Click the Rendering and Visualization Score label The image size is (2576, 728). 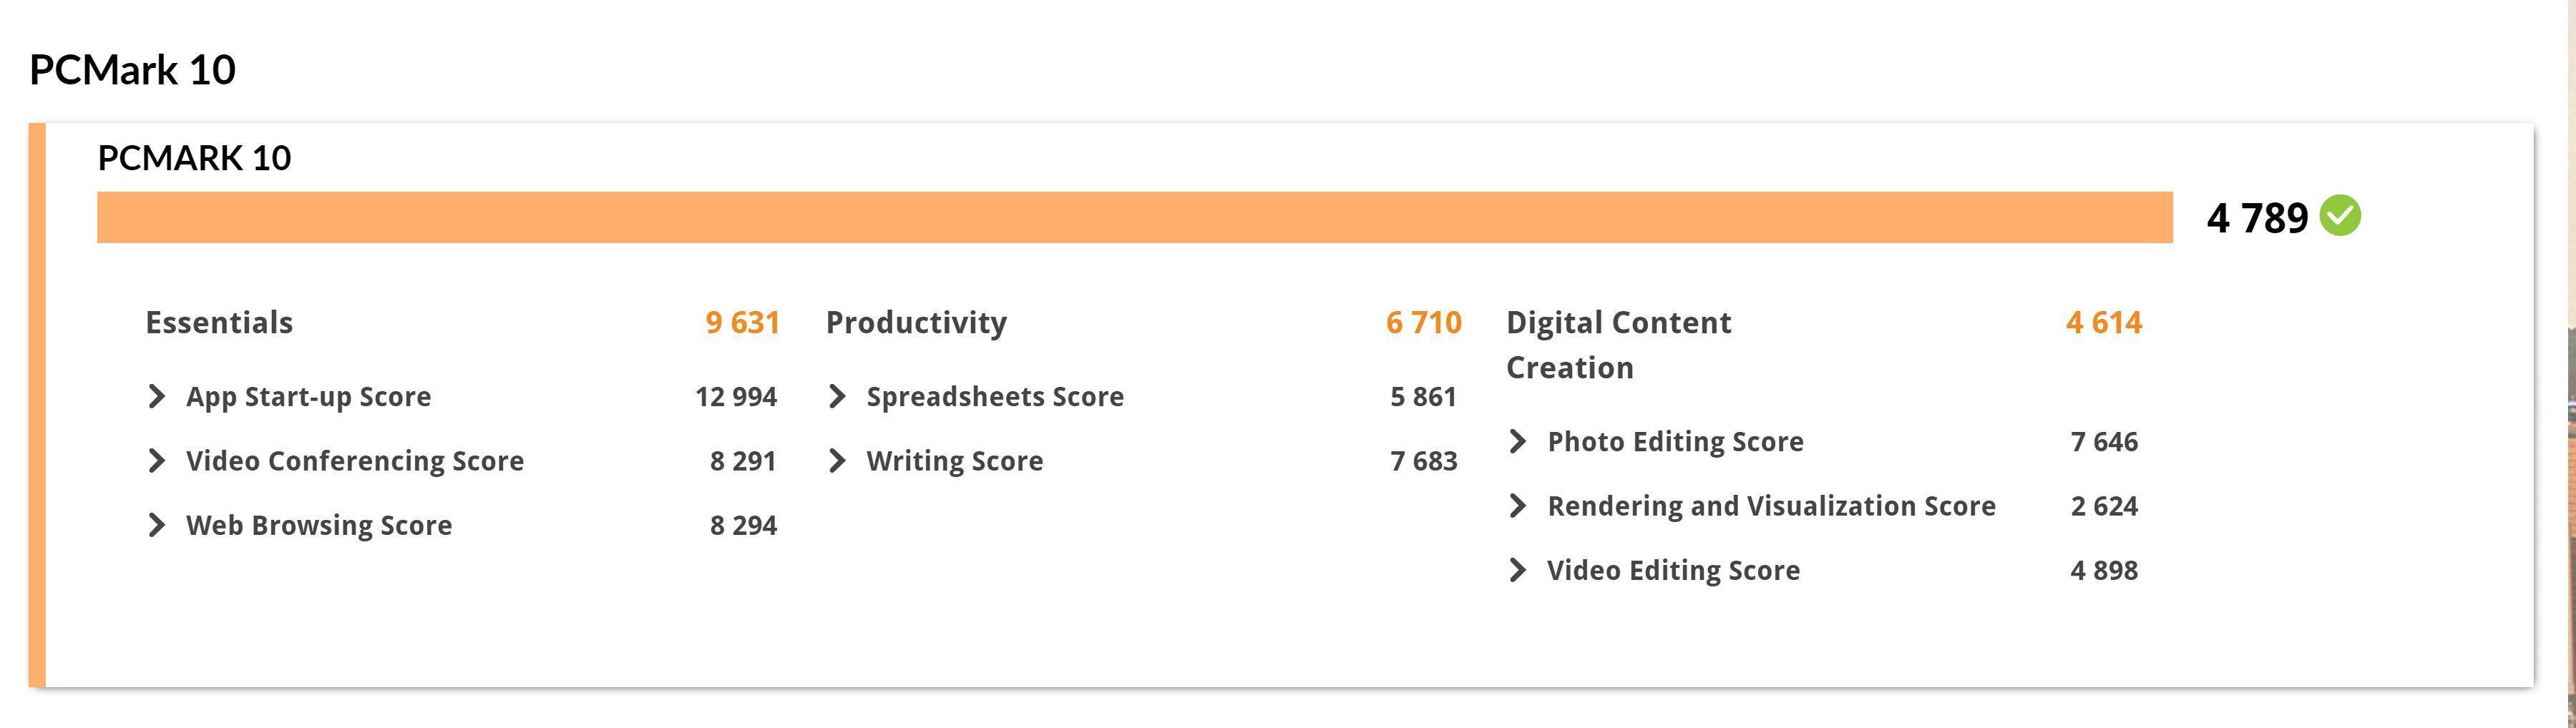point(1771,506)
